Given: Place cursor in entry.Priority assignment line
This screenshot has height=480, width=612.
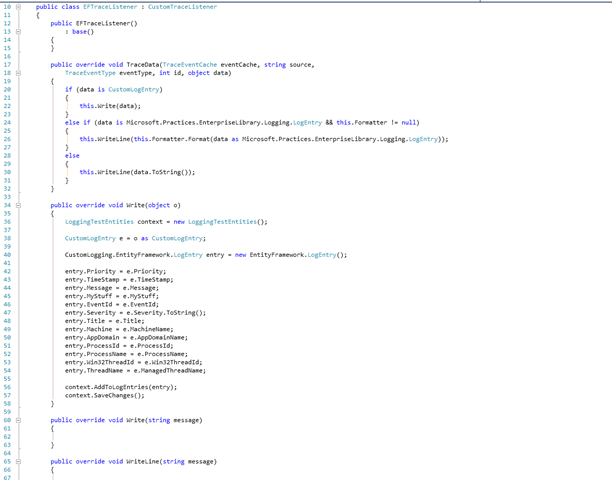Looking at the screenshot, I should coord(115,271).
